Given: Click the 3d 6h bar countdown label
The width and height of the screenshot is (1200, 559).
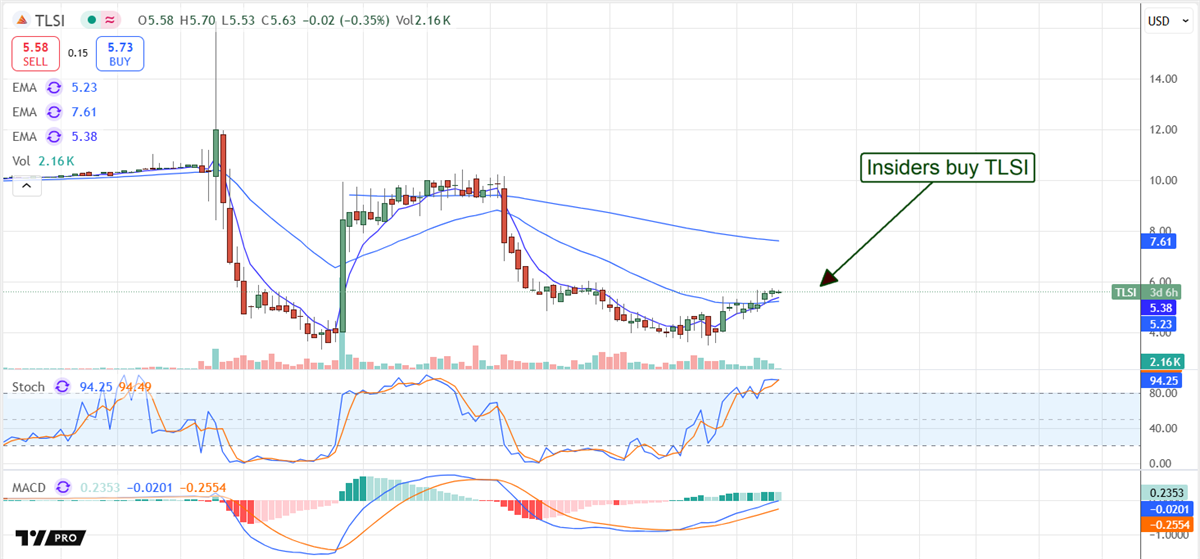Looking at the screenshot, I should coord(1160,292).
